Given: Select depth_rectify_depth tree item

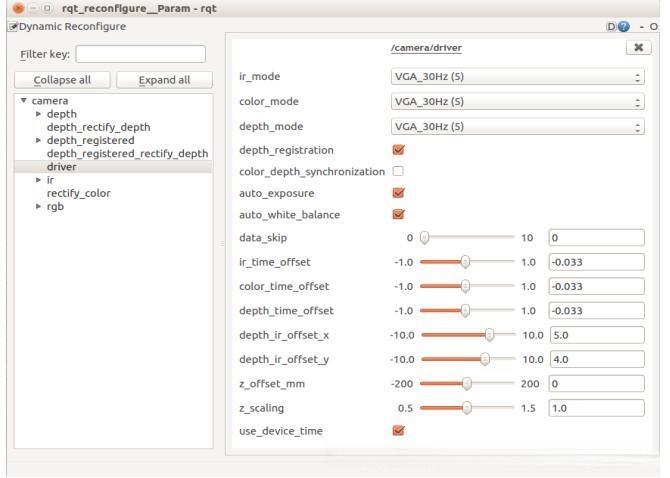Looking at the screenshot, I should point(99,127).
